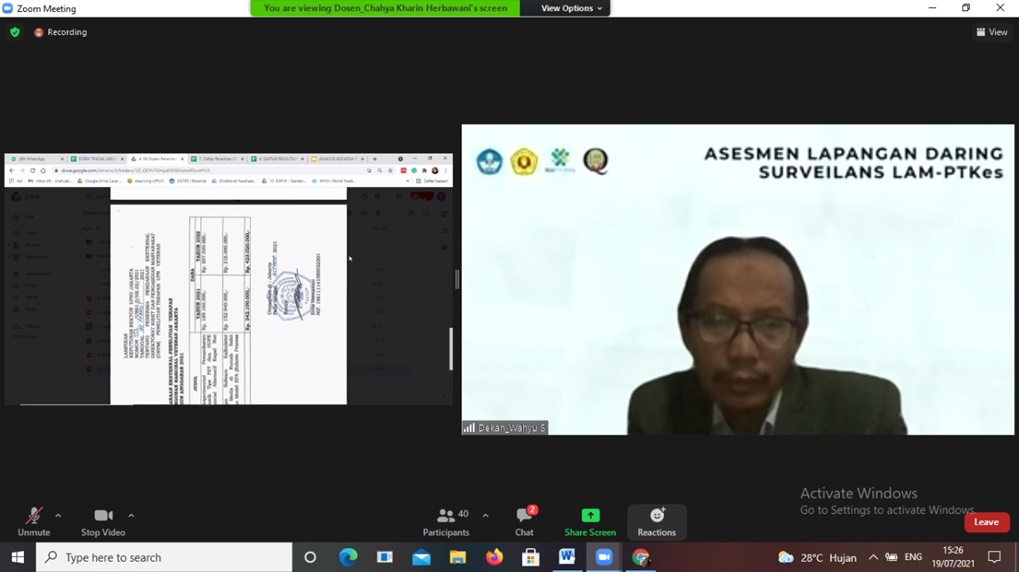
Task: Expand the Participants options arrow
Action: tap(486, 516)
